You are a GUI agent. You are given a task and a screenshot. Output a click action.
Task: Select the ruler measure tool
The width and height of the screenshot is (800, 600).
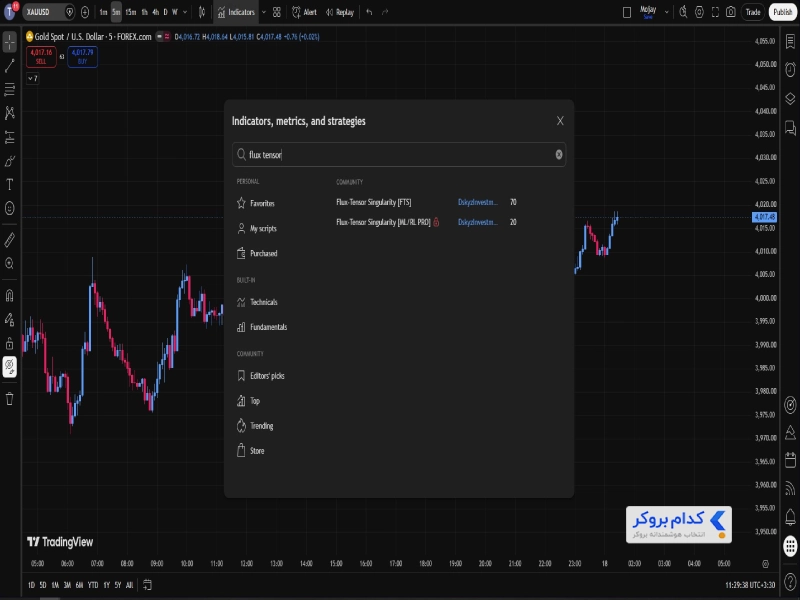tap(10, 239)
